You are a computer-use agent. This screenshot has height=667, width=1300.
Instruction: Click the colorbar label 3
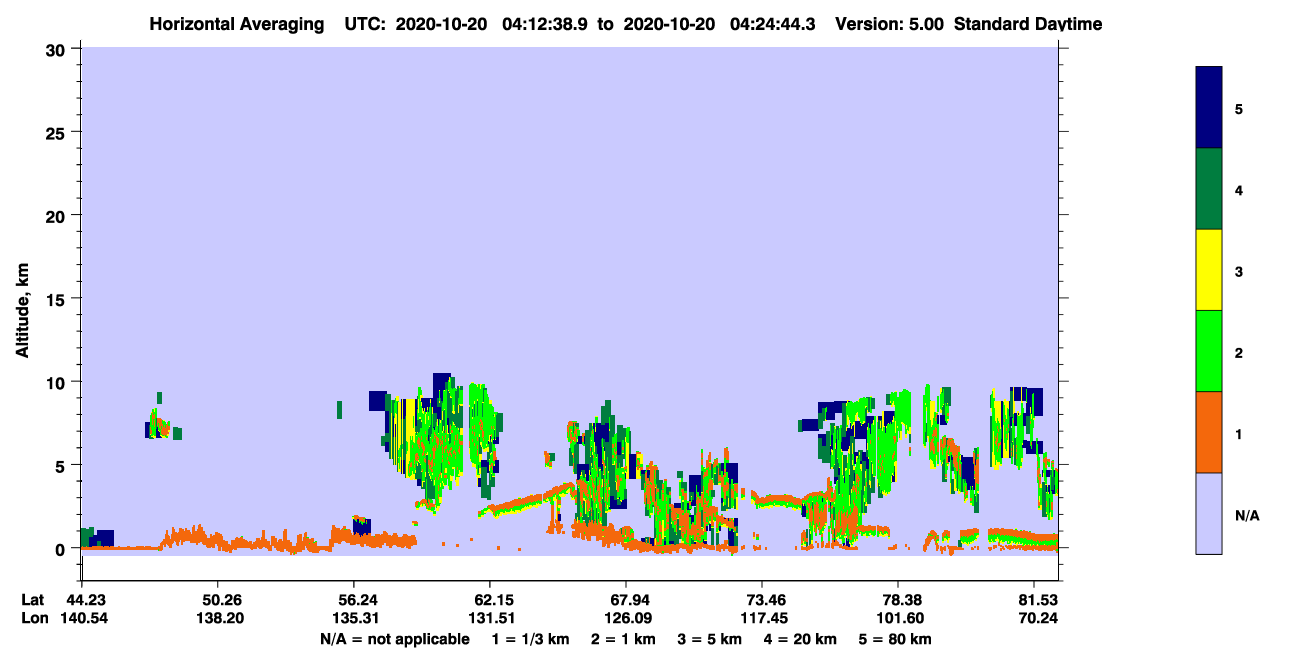click(1239, 270)
